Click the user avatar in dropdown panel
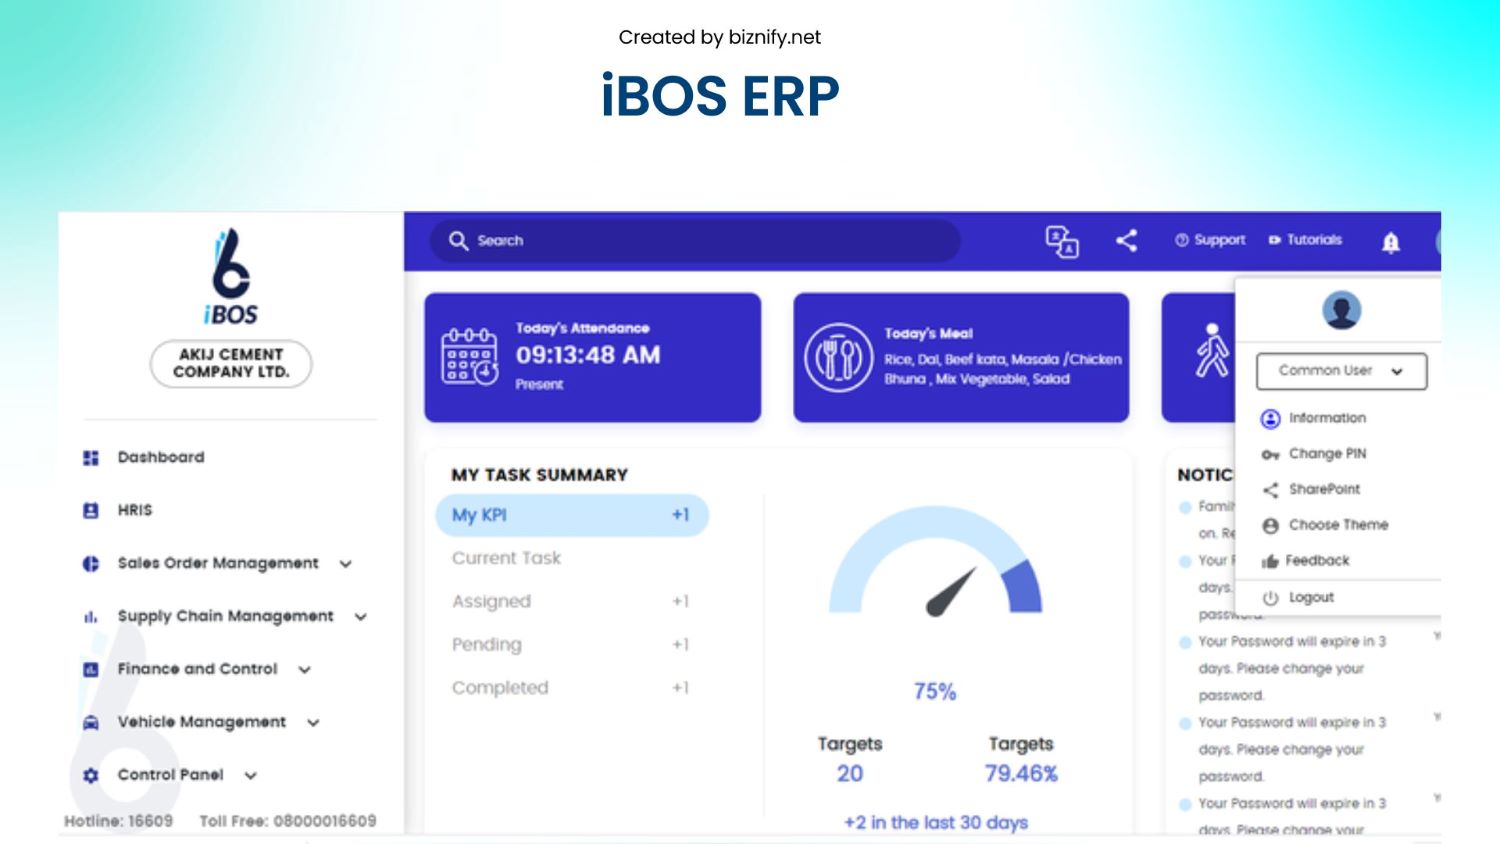 [1341, 310]
